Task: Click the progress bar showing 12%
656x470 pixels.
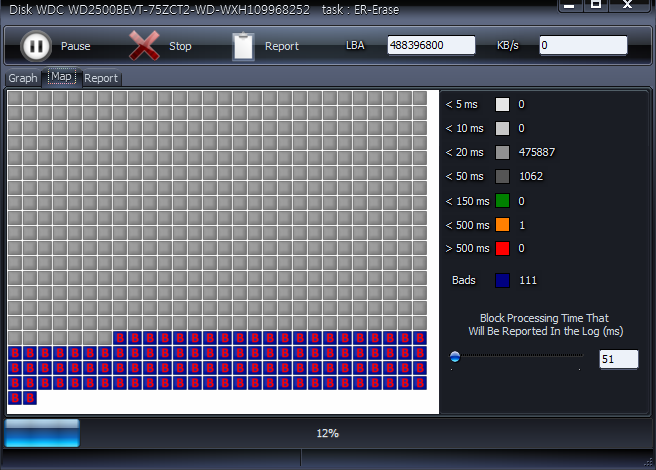Action: [x=328, y=433]
